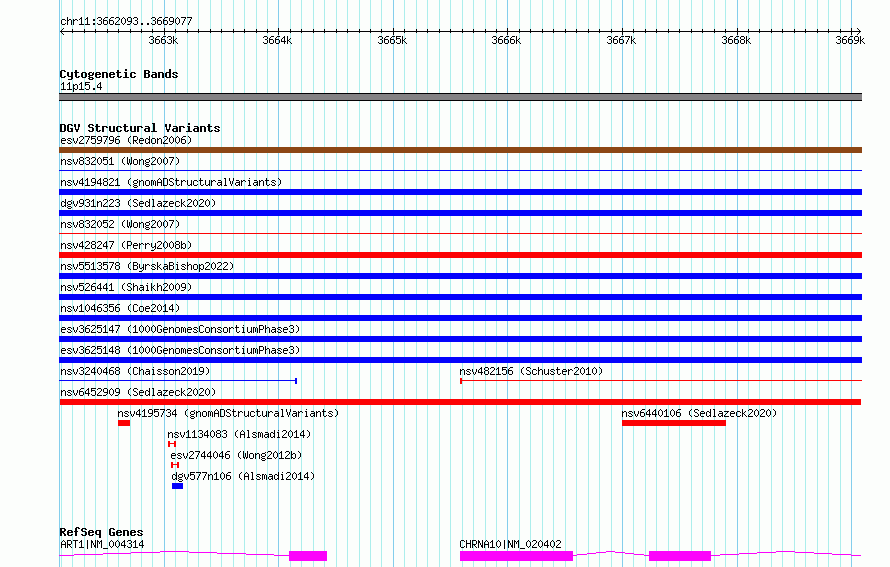Click the thick red nsv428247 variant bar
Screen dimensions: 890x567
460,255
